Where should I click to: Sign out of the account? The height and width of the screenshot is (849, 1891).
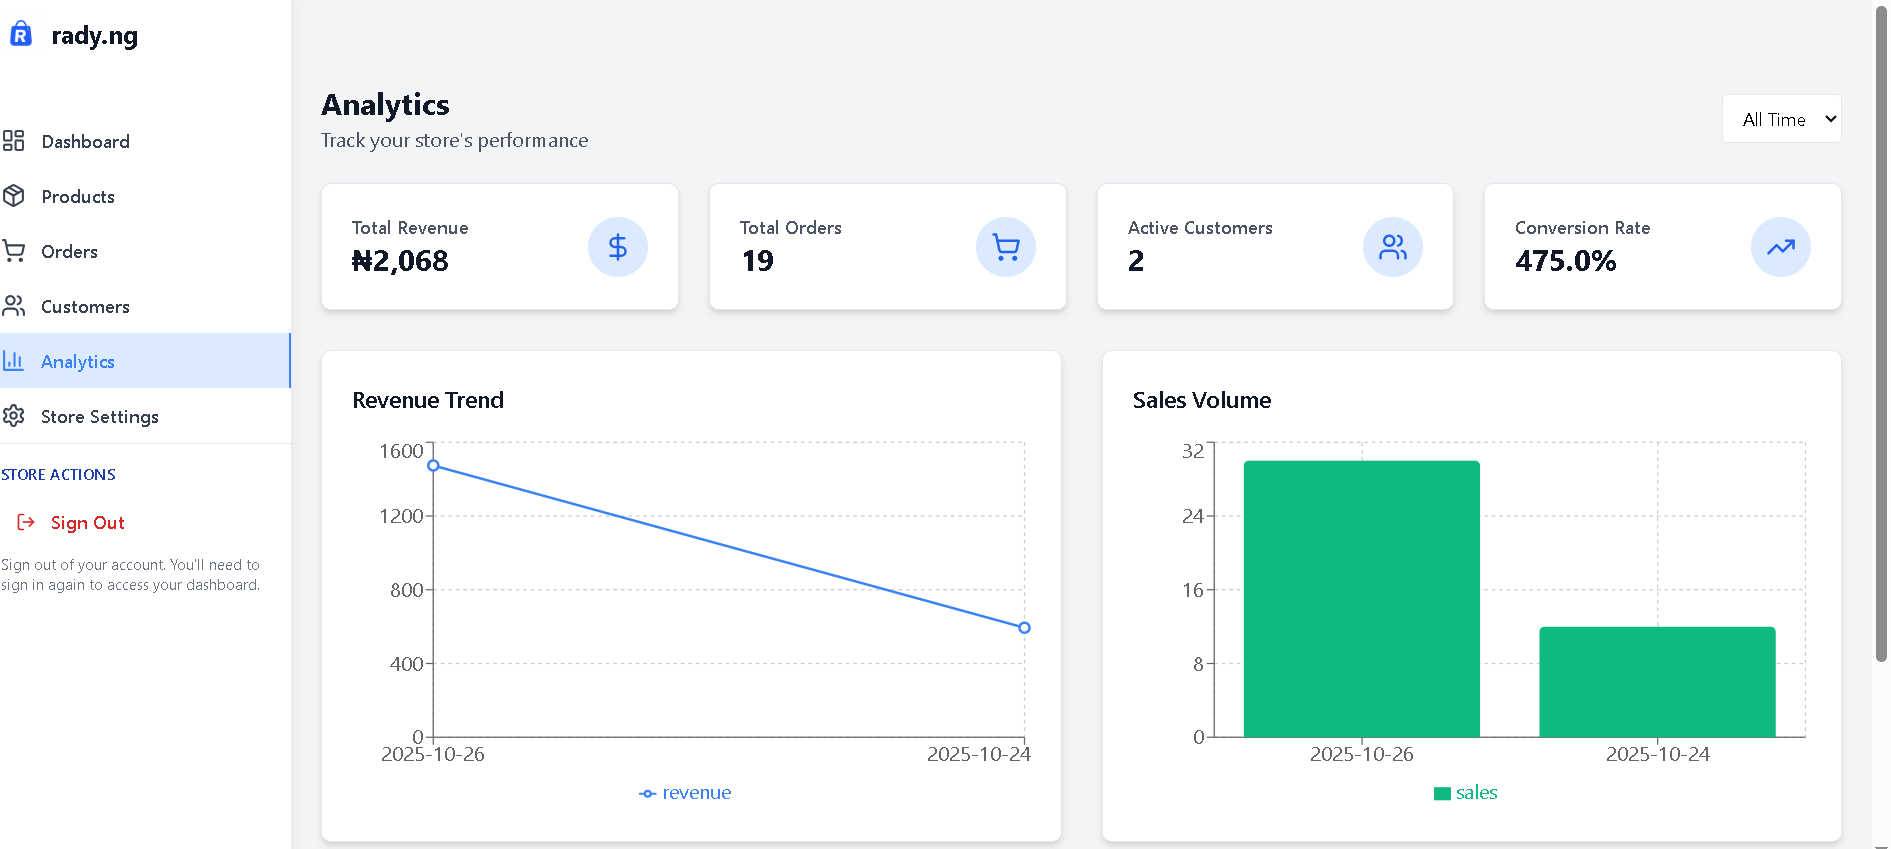(x=87, y=522)
